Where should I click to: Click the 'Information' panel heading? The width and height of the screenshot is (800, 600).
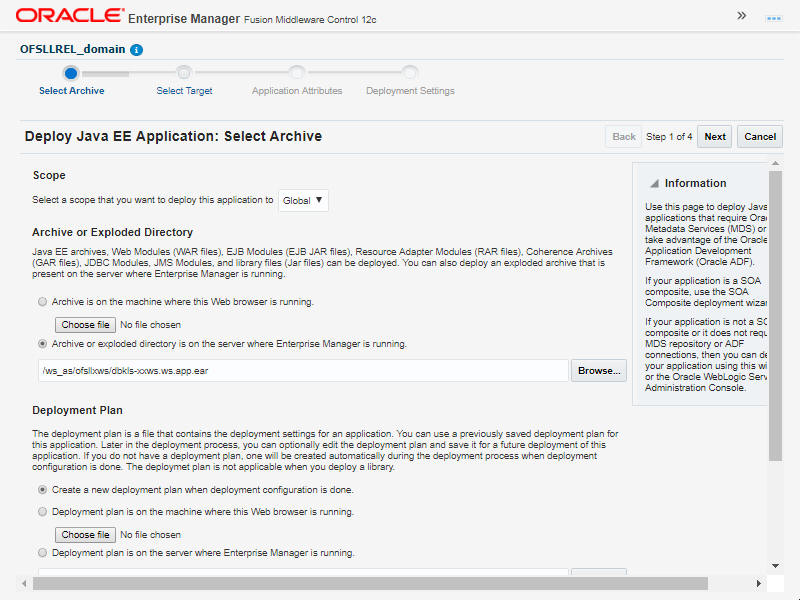695,183
